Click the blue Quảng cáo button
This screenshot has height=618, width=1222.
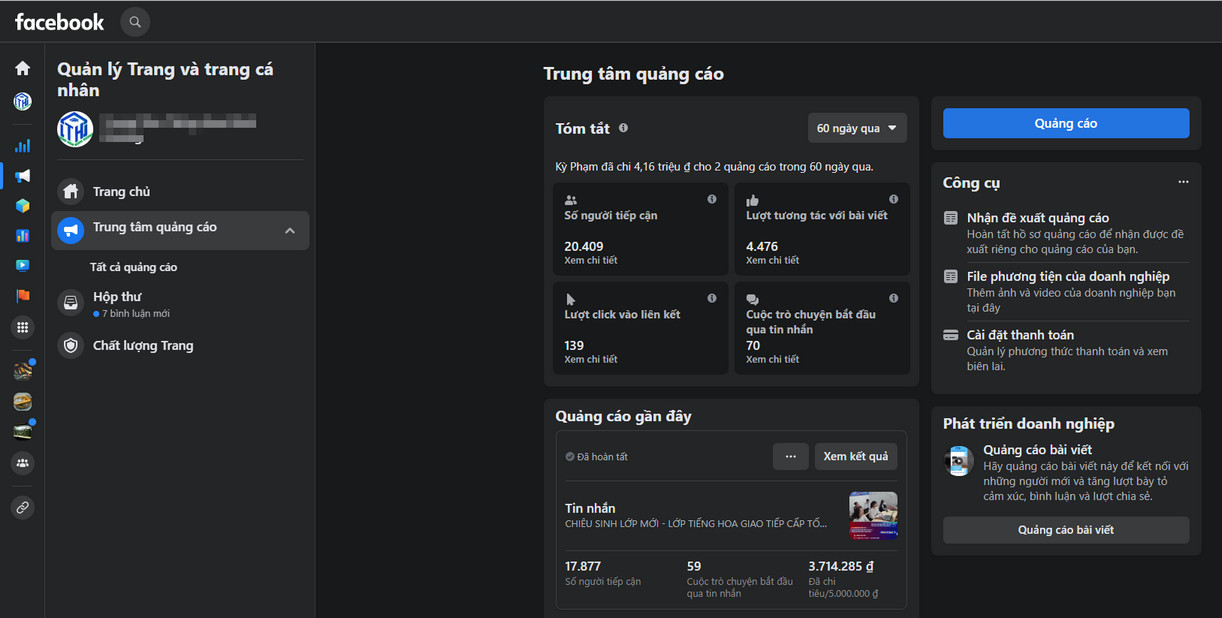click(x=1066, y=123)
